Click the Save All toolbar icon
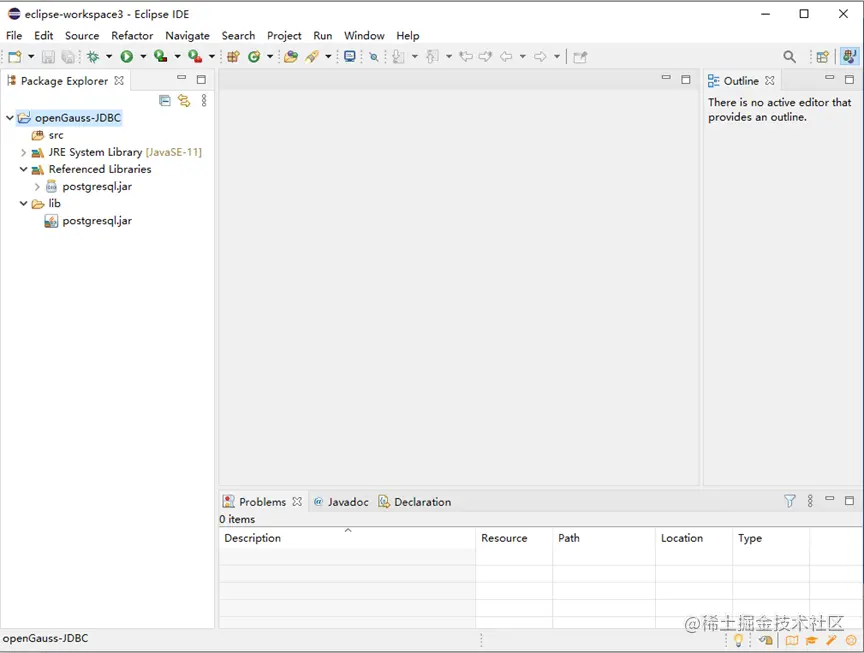This screenshot has width=864, height=653. [x=68, y=57]
